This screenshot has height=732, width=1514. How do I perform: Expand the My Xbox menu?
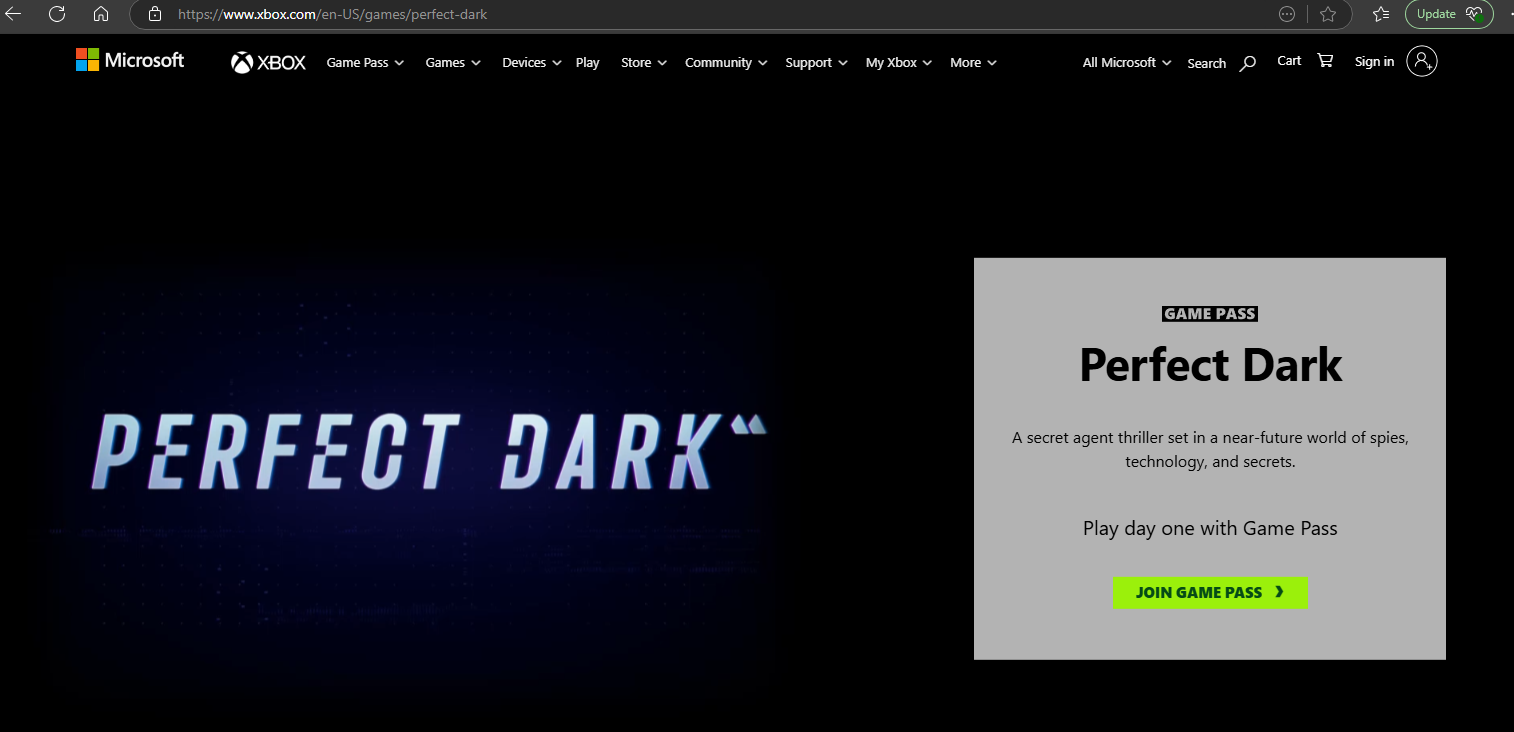point(899,62)
